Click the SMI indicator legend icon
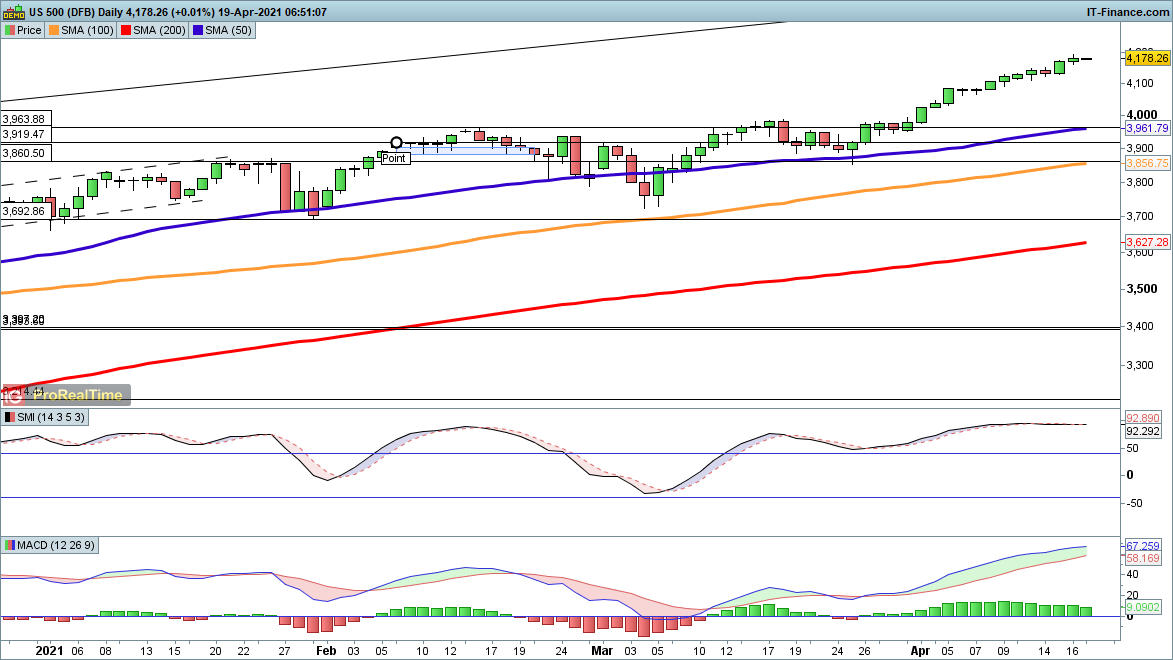This screenshot has height=660, width=1173. pyautogui.click(x=10, y=416)
